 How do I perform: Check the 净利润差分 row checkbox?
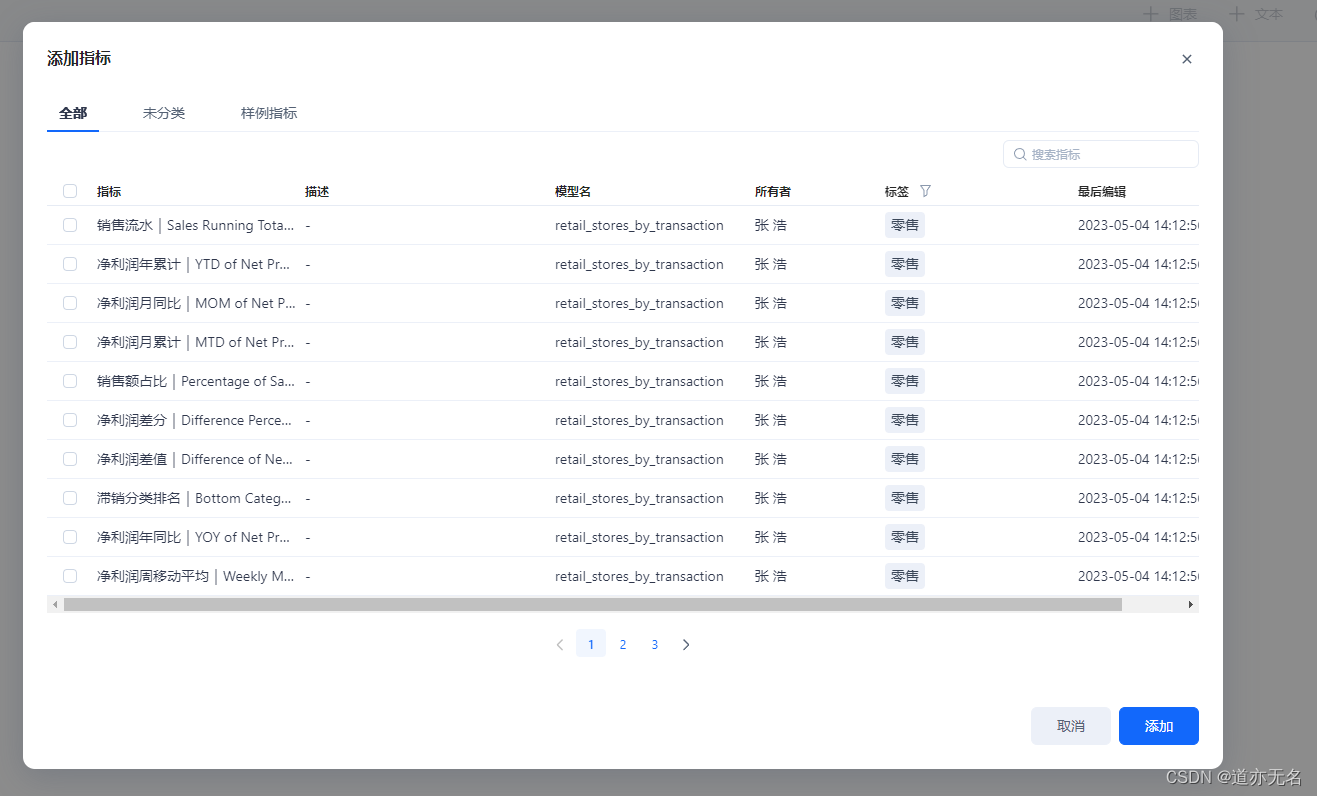coord(70,420)
